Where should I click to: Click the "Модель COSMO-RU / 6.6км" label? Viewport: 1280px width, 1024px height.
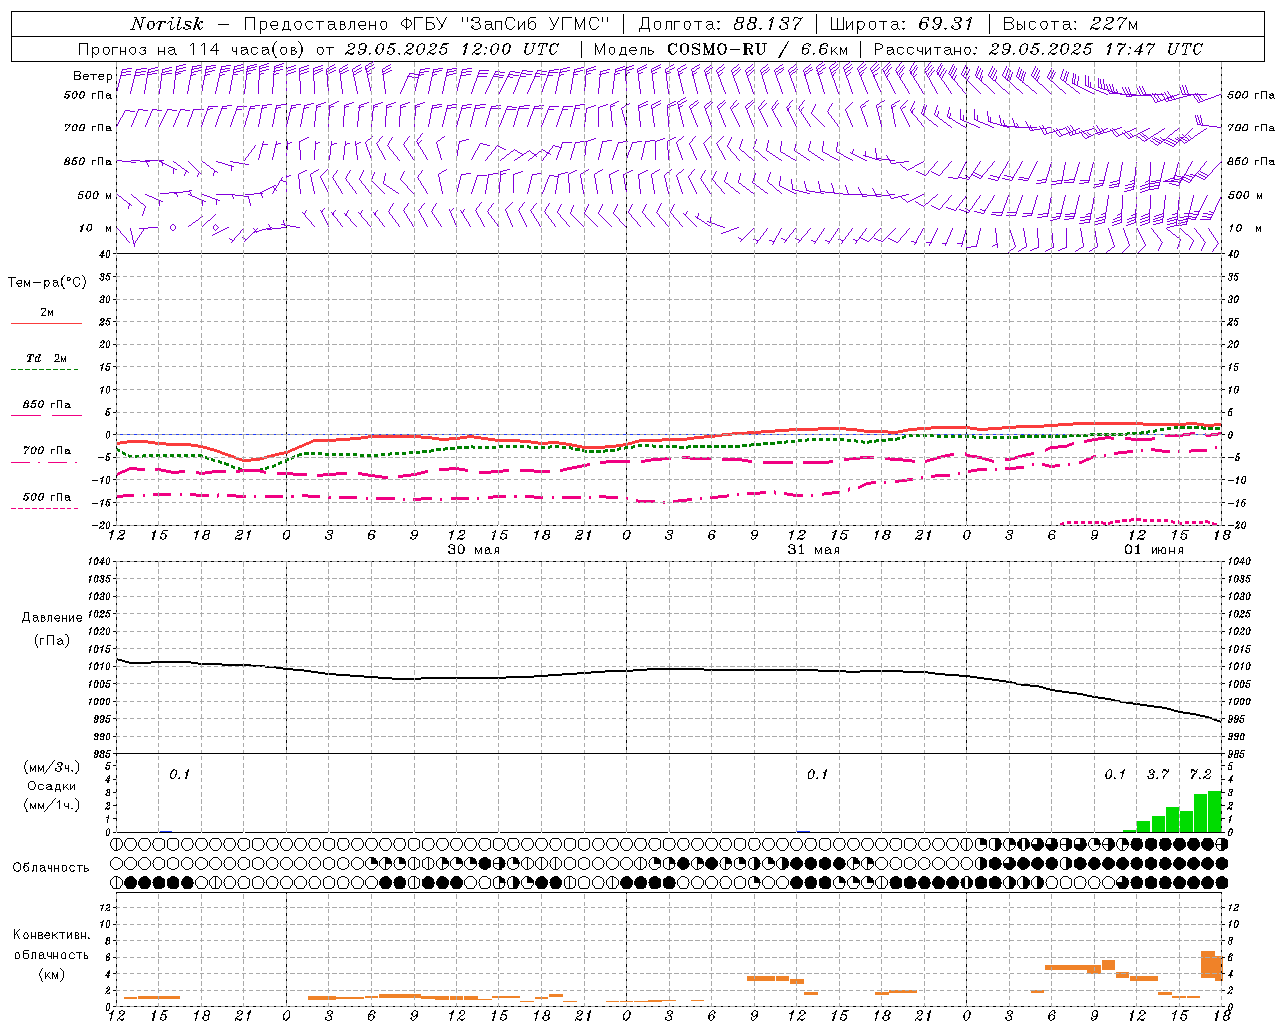[x=720, y=49]
